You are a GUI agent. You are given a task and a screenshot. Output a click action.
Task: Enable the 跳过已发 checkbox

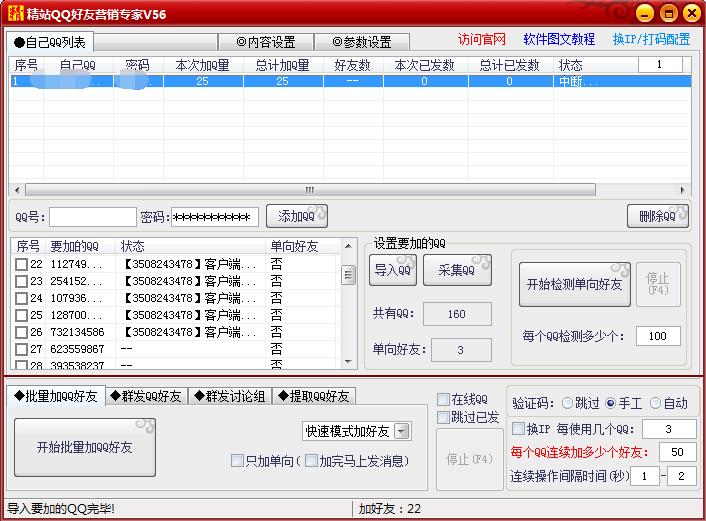[443, 417]
